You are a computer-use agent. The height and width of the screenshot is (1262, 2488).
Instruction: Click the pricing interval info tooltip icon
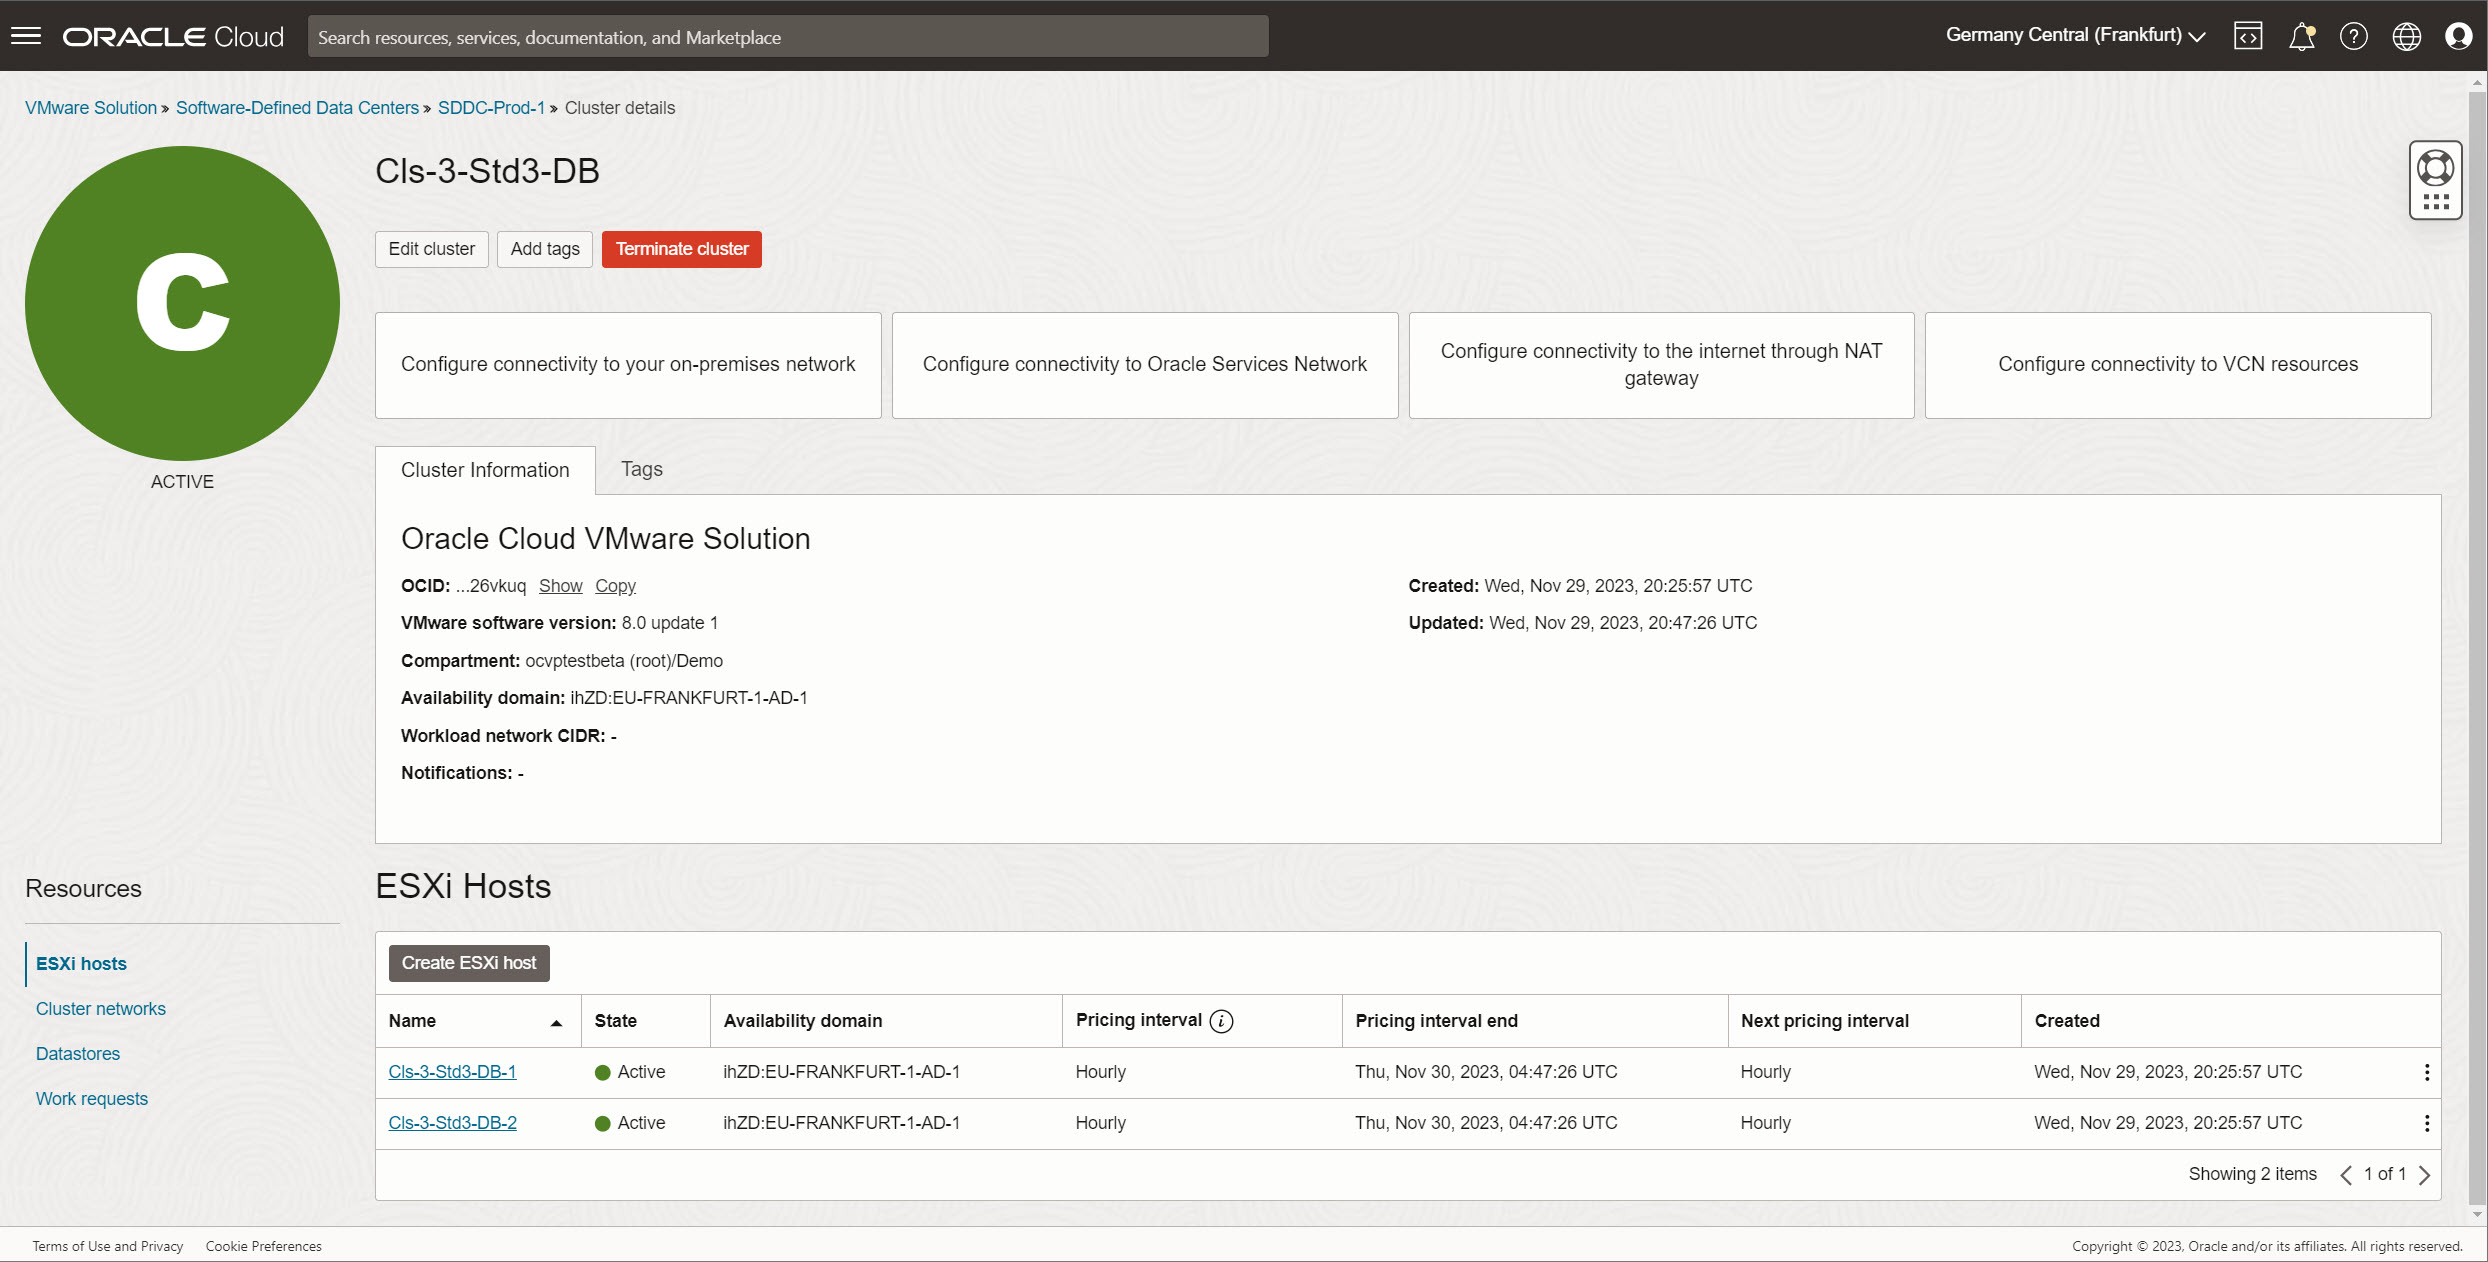1221,1021
